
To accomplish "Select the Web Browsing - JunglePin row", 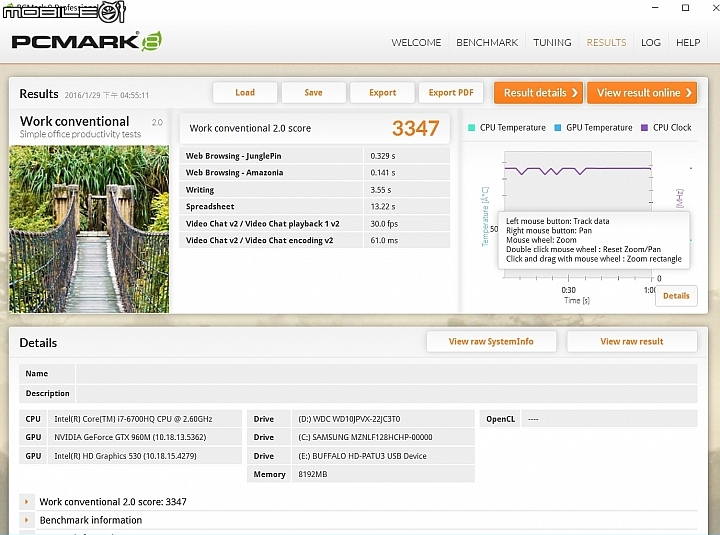I will pyautogui.click(x=315, y=156).
